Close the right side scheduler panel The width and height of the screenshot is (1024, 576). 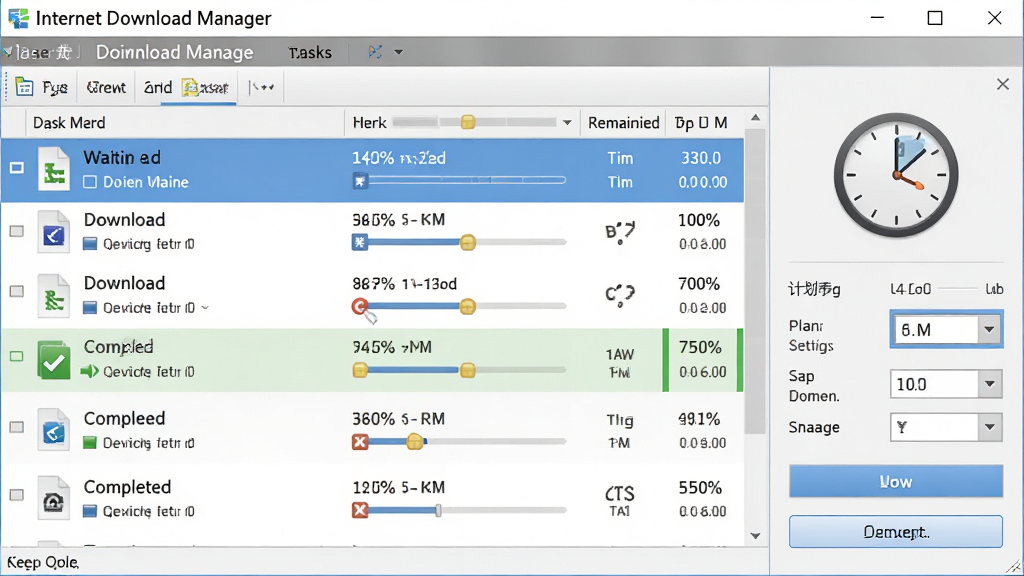(1003, 84)
